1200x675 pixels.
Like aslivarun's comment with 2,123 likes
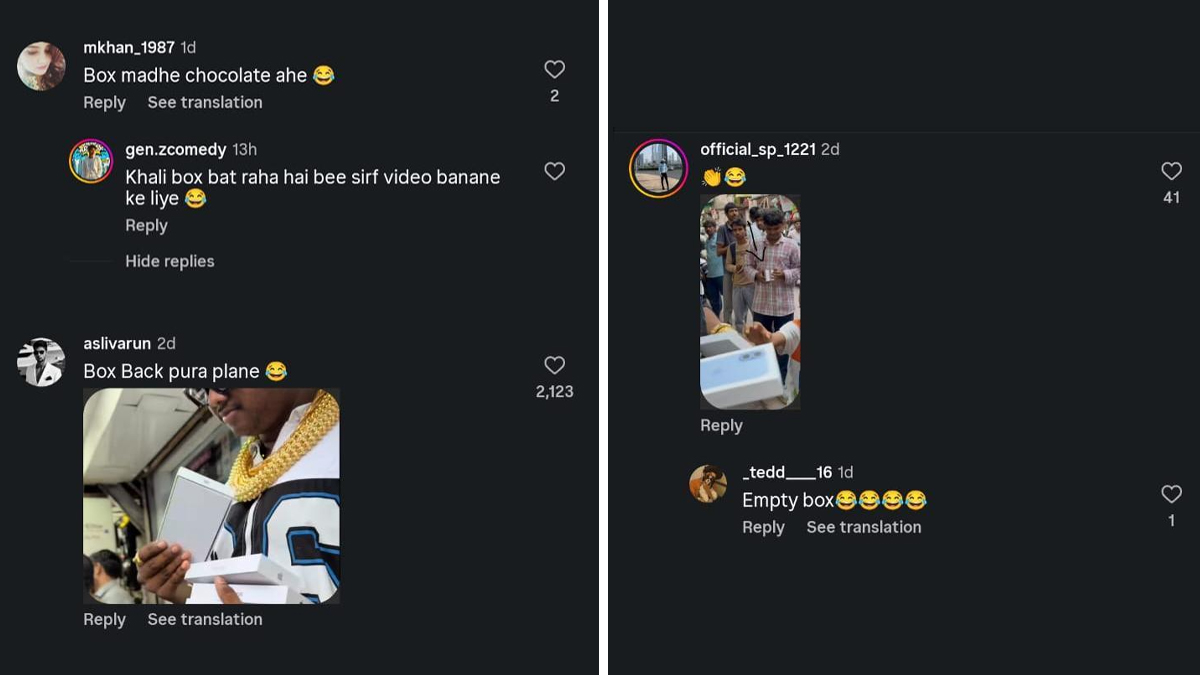pos(554,365)
